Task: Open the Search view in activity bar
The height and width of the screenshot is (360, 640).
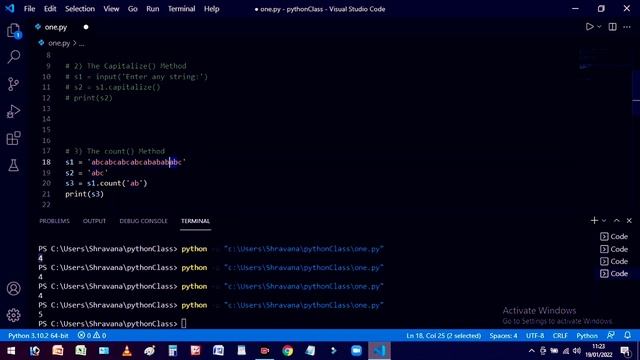Action: (13, 57)
